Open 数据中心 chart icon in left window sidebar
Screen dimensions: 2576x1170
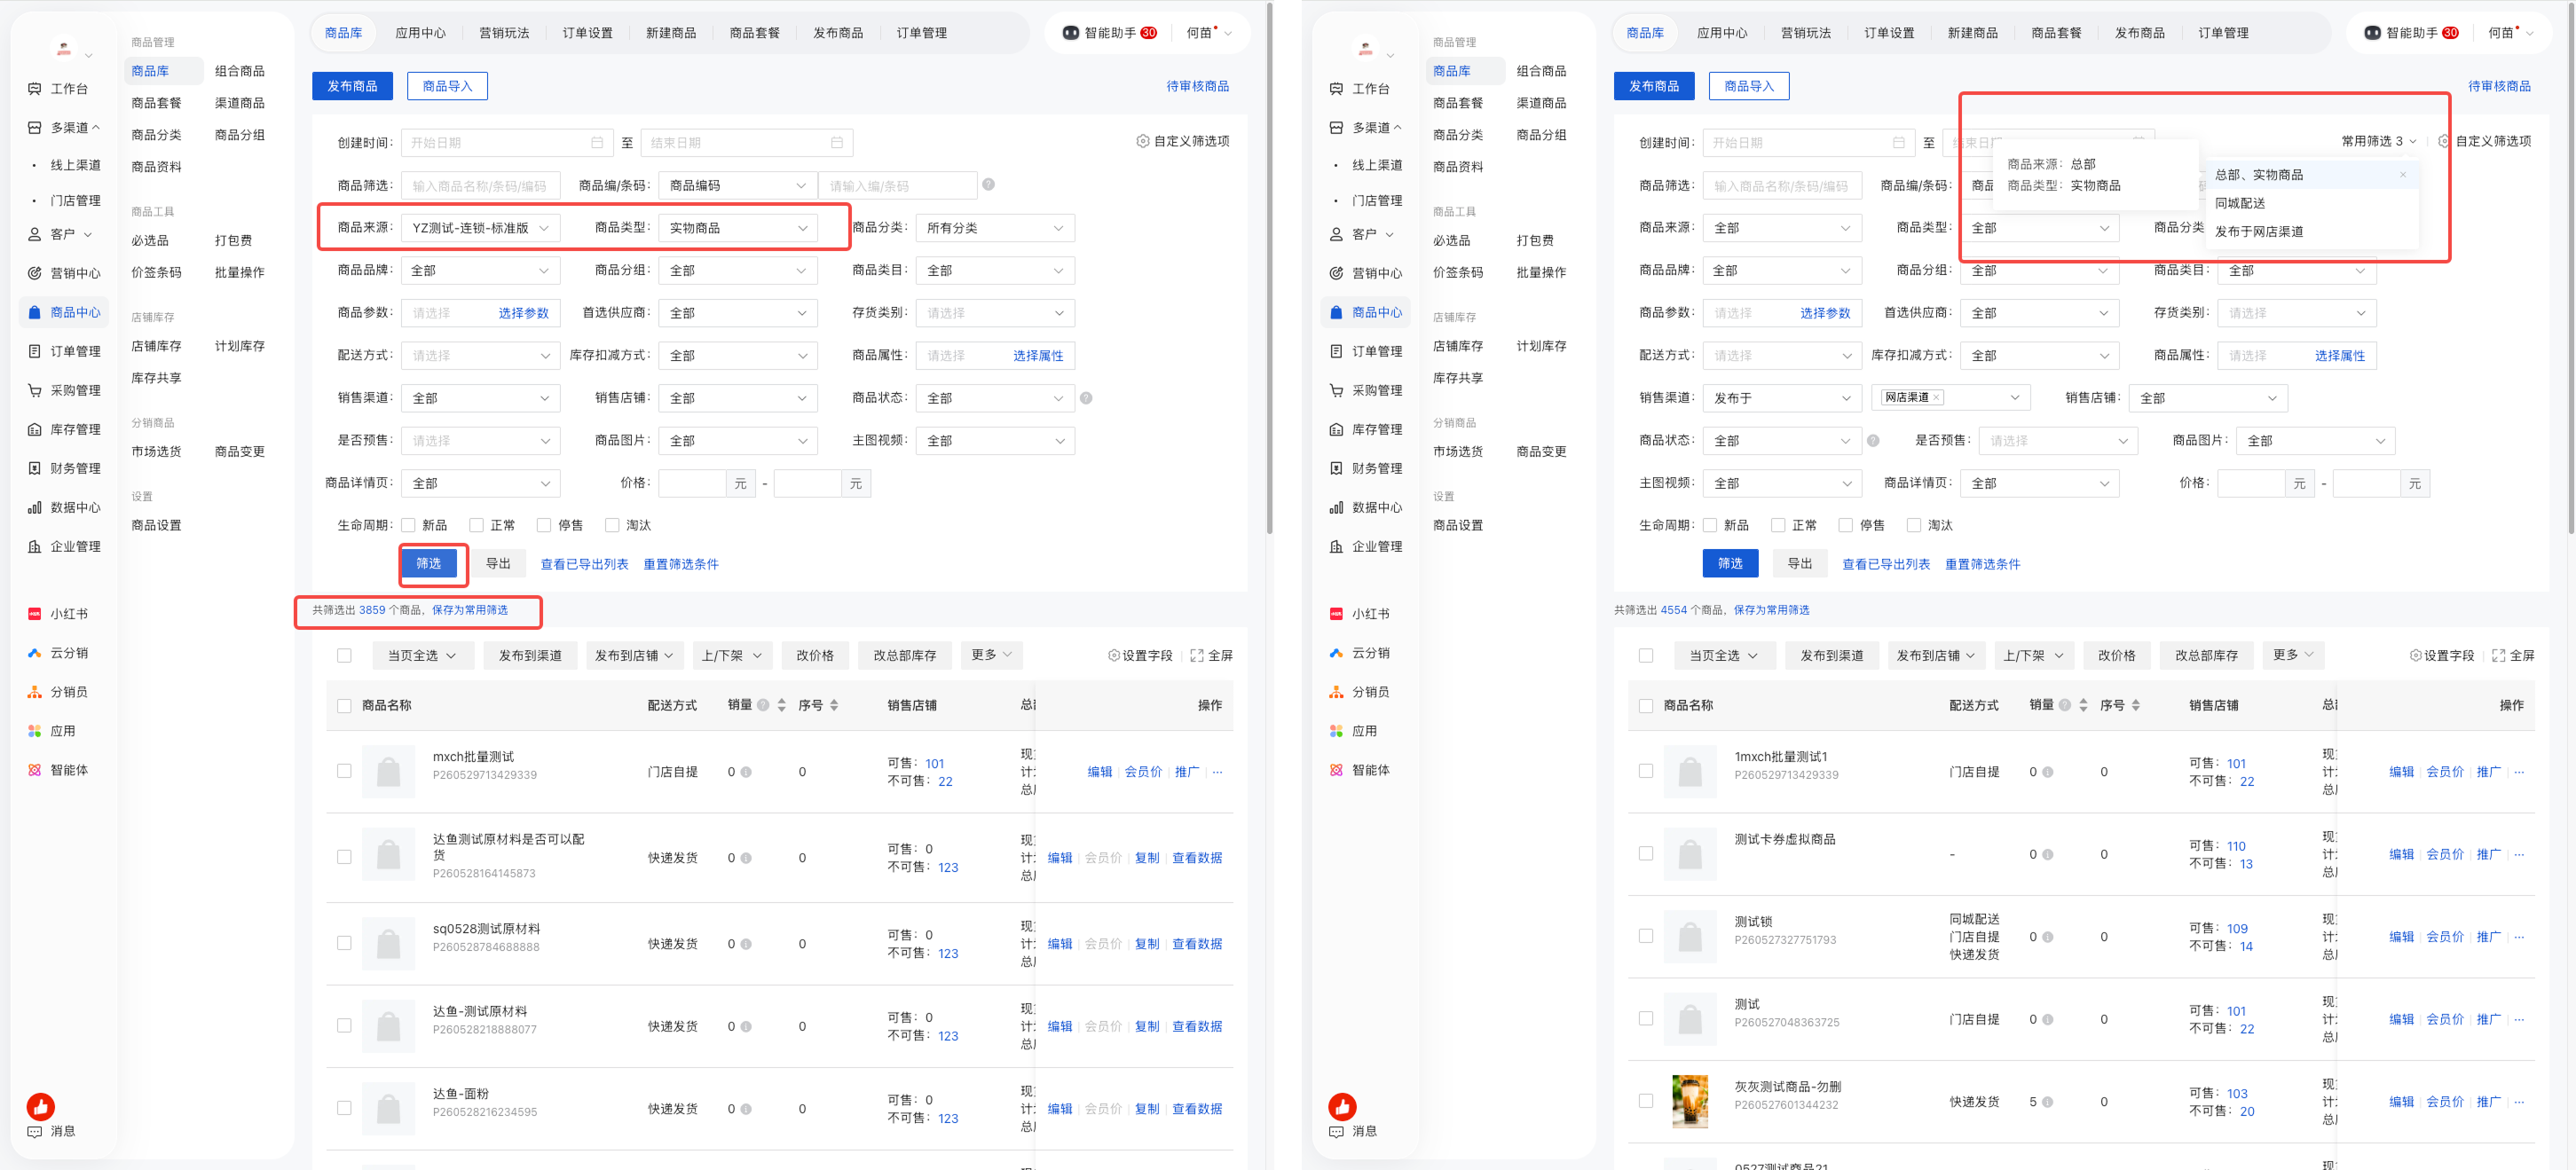(34, 507)
